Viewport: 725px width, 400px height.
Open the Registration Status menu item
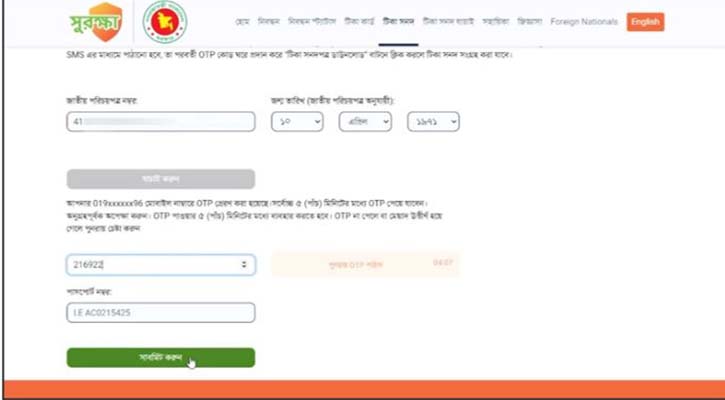(x=312, y=22)
